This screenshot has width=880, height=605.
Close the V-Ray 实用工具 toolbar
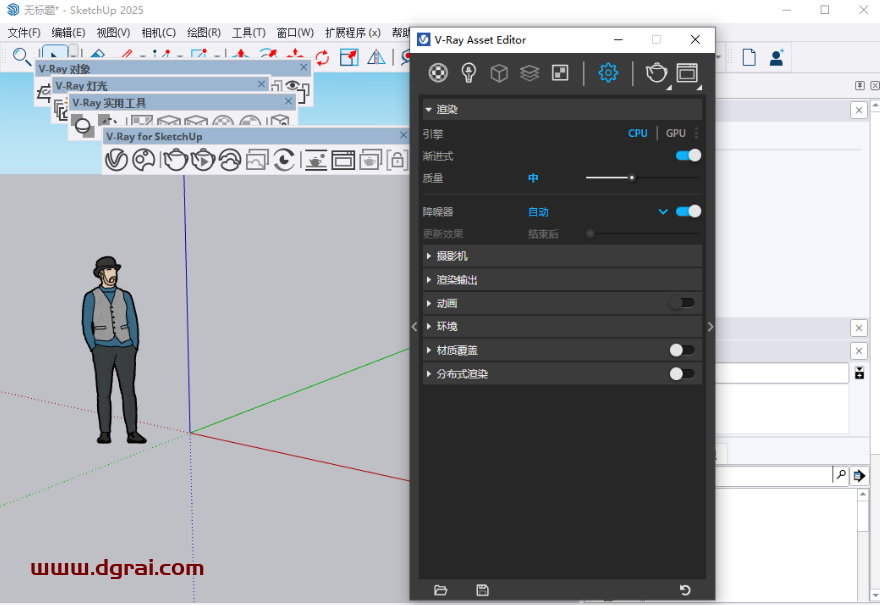(288, 101)
